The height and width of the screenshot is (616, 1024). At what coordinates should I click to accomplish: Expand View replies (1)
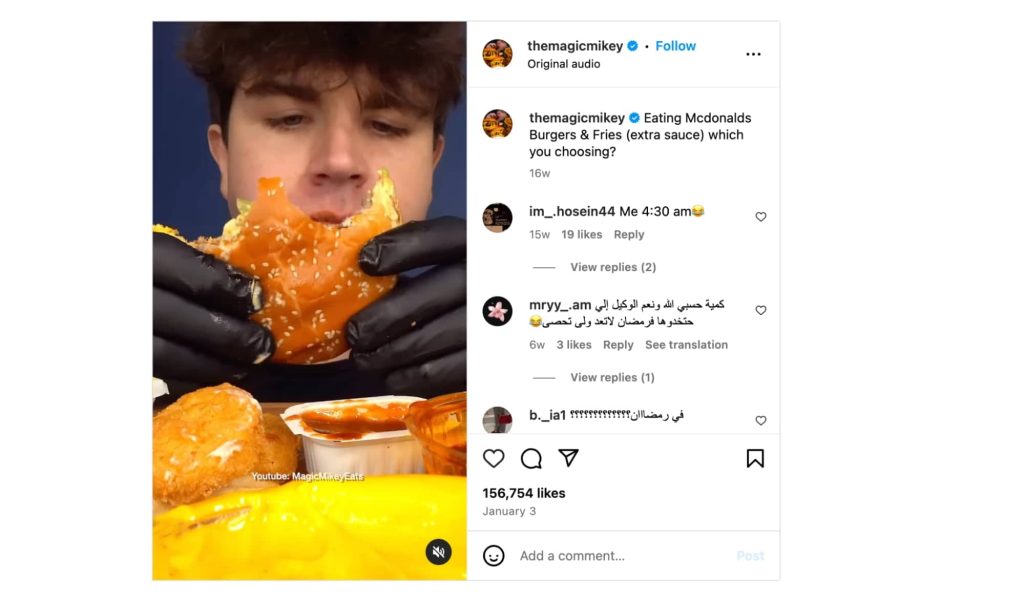(x=612, y=378)
